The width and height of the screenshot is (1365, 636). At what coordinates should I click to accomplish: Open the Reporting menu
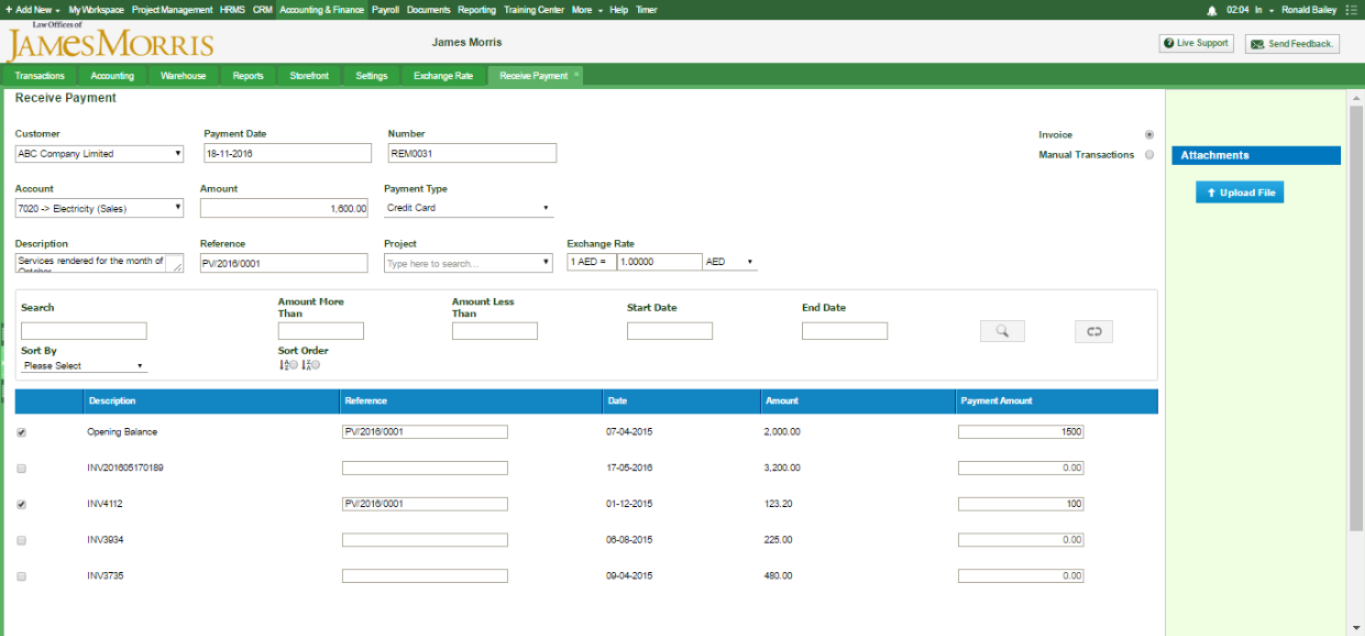(477, 10)
